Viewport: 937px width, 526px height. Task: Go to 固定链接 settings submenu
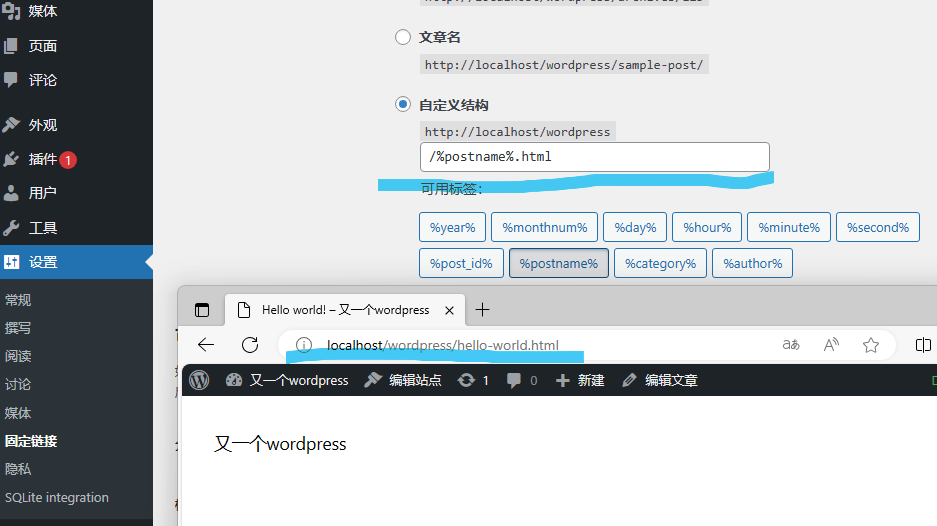point(31,441)
